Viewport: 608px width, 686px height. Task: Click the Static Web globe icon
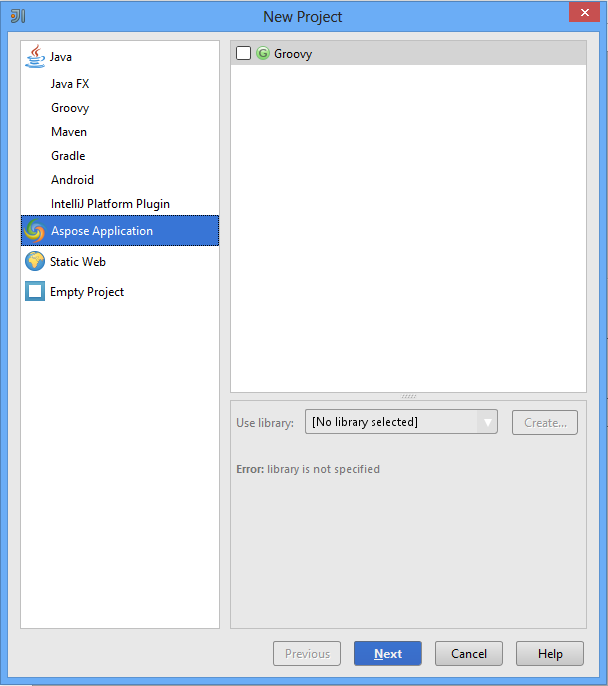35,261
